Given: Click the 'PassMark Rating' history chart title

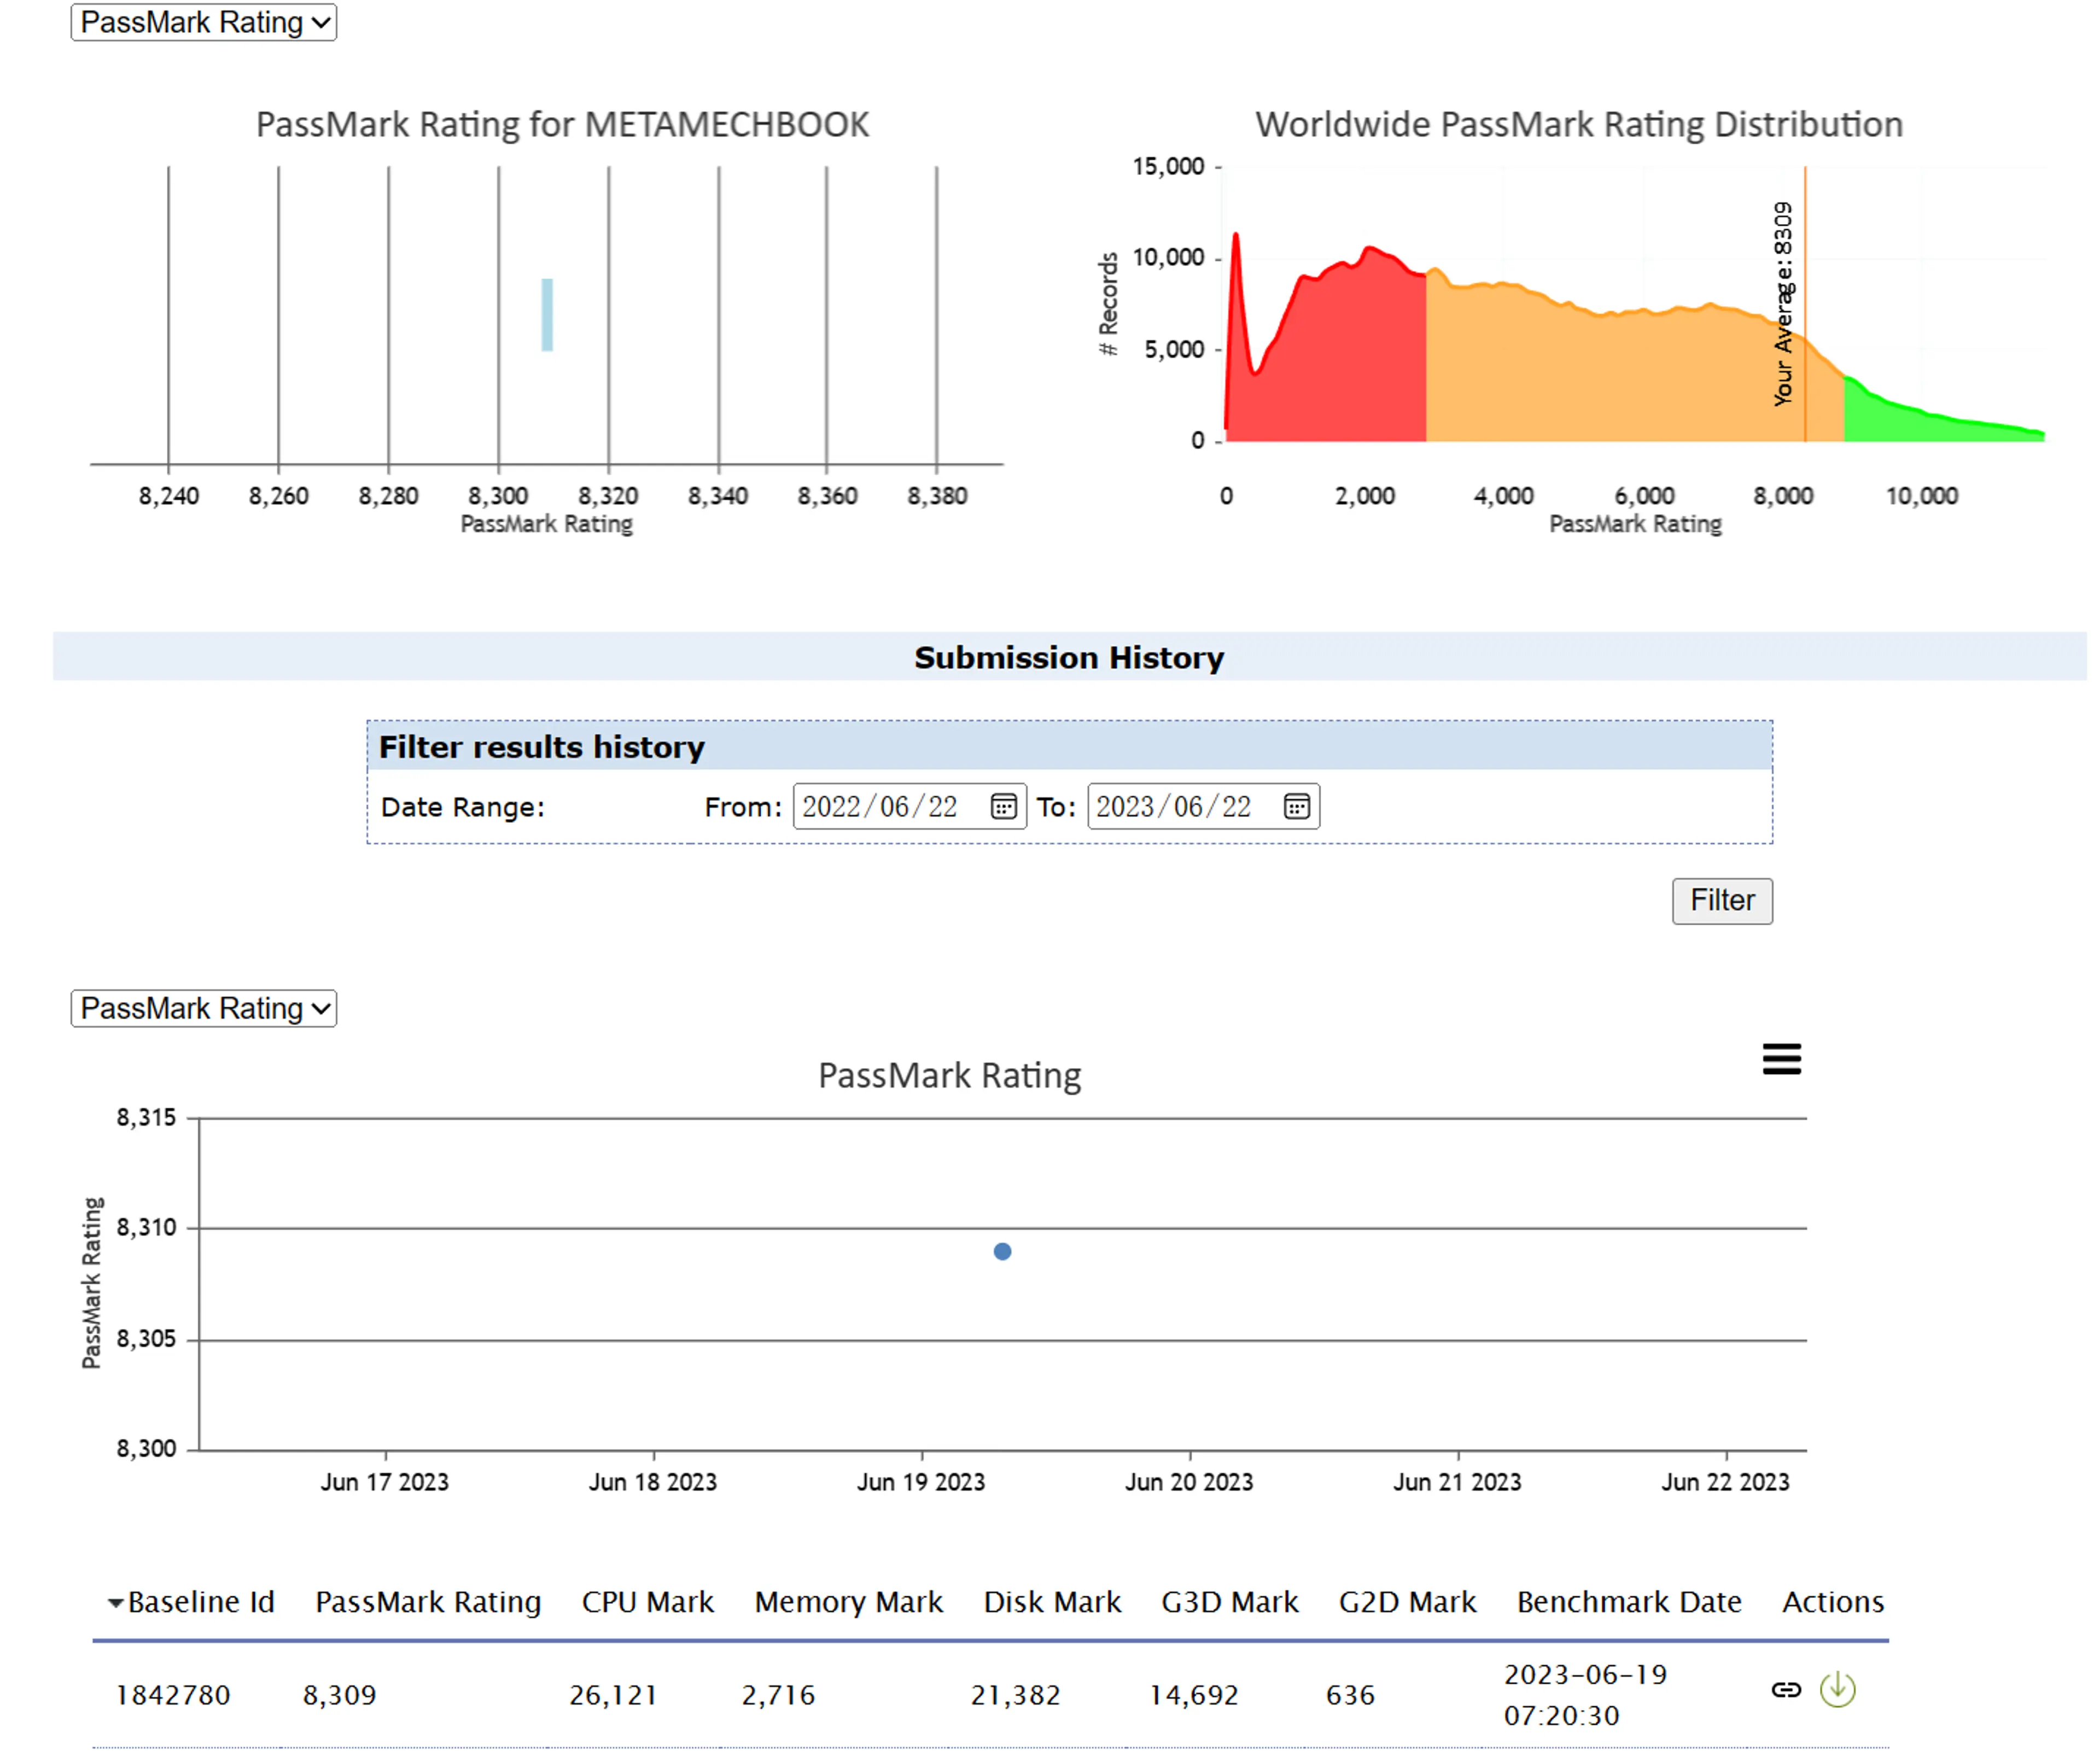Looking at the screenshot, I should 949,1075.
